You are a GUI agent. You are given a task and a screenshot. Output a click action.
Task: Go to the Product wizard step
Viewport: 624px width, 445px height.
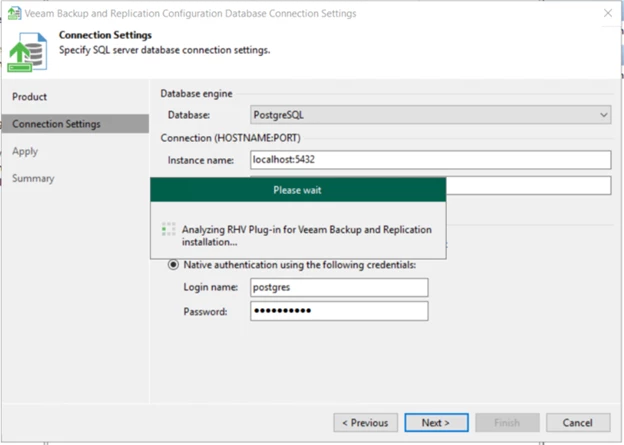pos(29,97)
